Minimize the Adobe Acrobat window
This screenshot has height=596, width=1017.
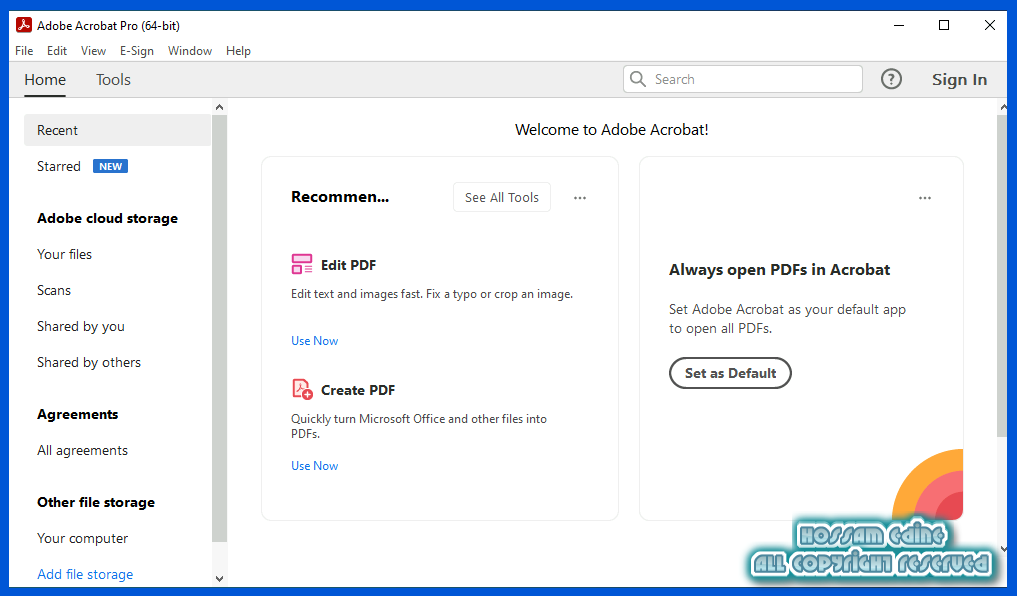pos(899,25)
